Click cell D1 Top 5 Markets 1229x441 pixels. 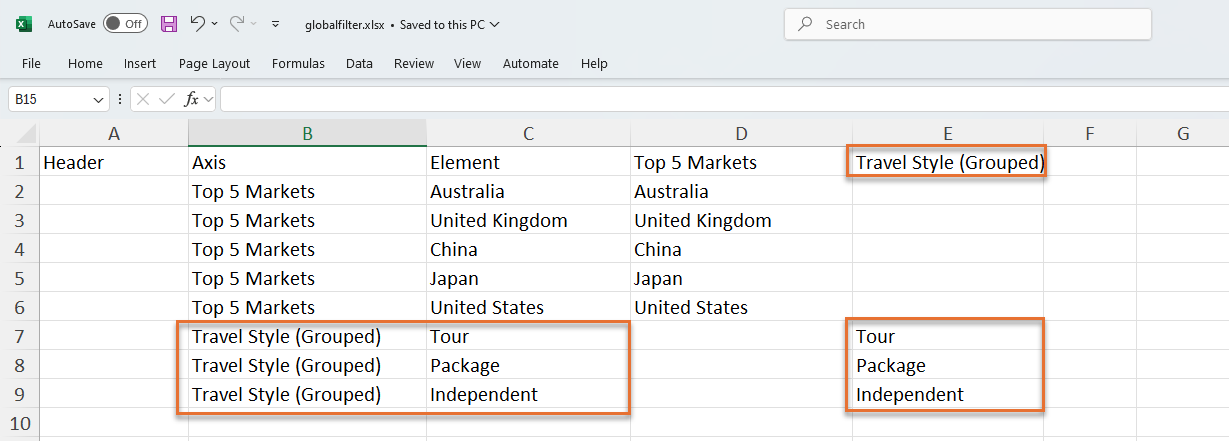741,162
